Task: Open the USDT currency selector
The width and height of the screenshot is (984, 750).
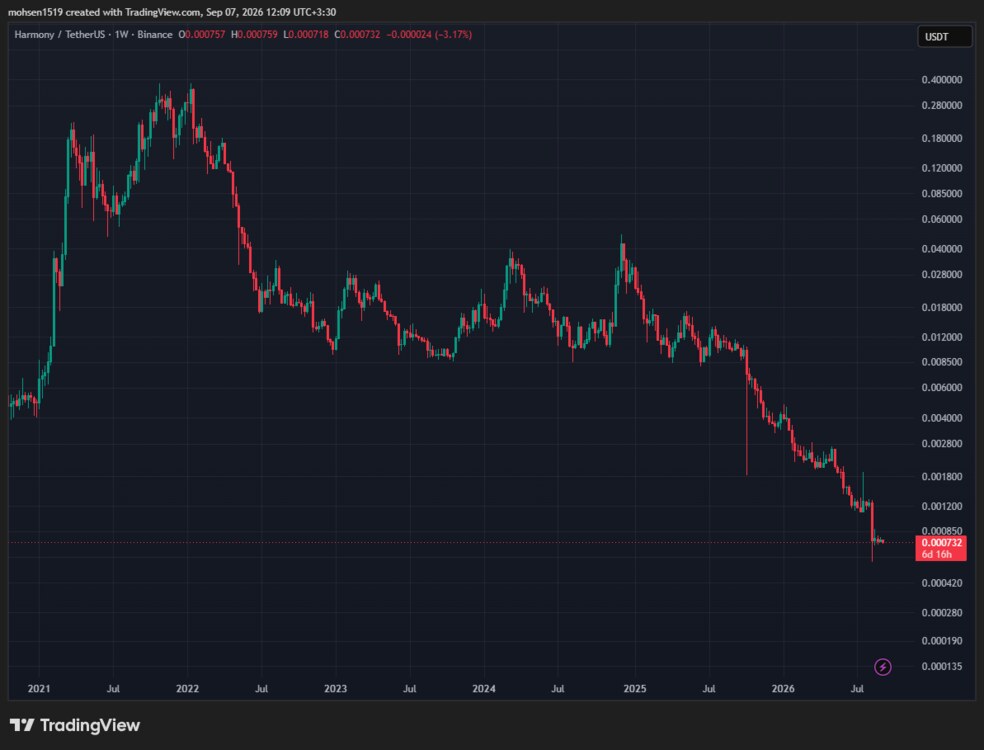Action: [x=944, y=37]
